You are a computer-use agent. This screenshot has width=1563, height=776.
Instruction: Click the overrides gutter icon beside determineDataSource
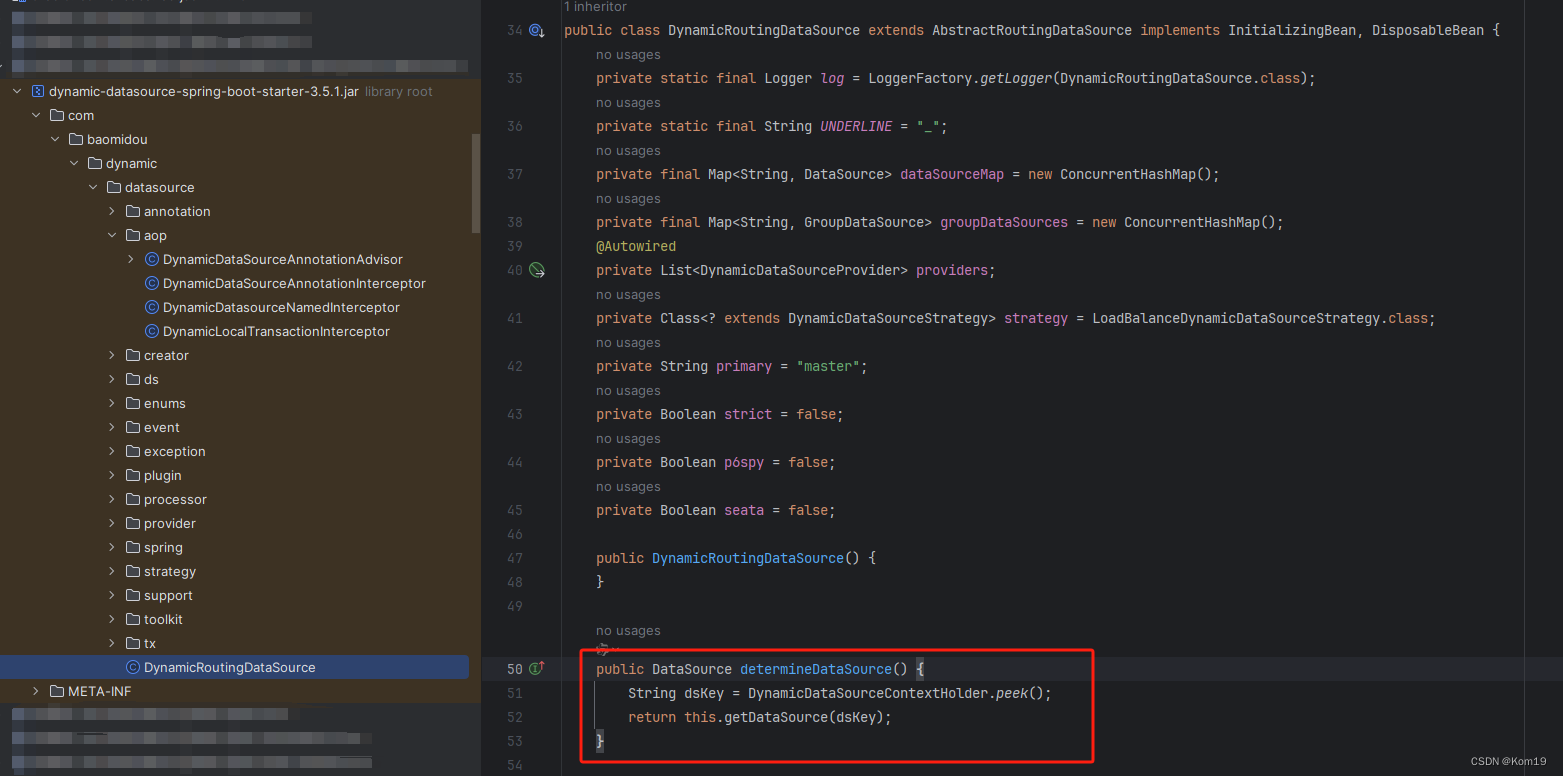coord(537,668)
